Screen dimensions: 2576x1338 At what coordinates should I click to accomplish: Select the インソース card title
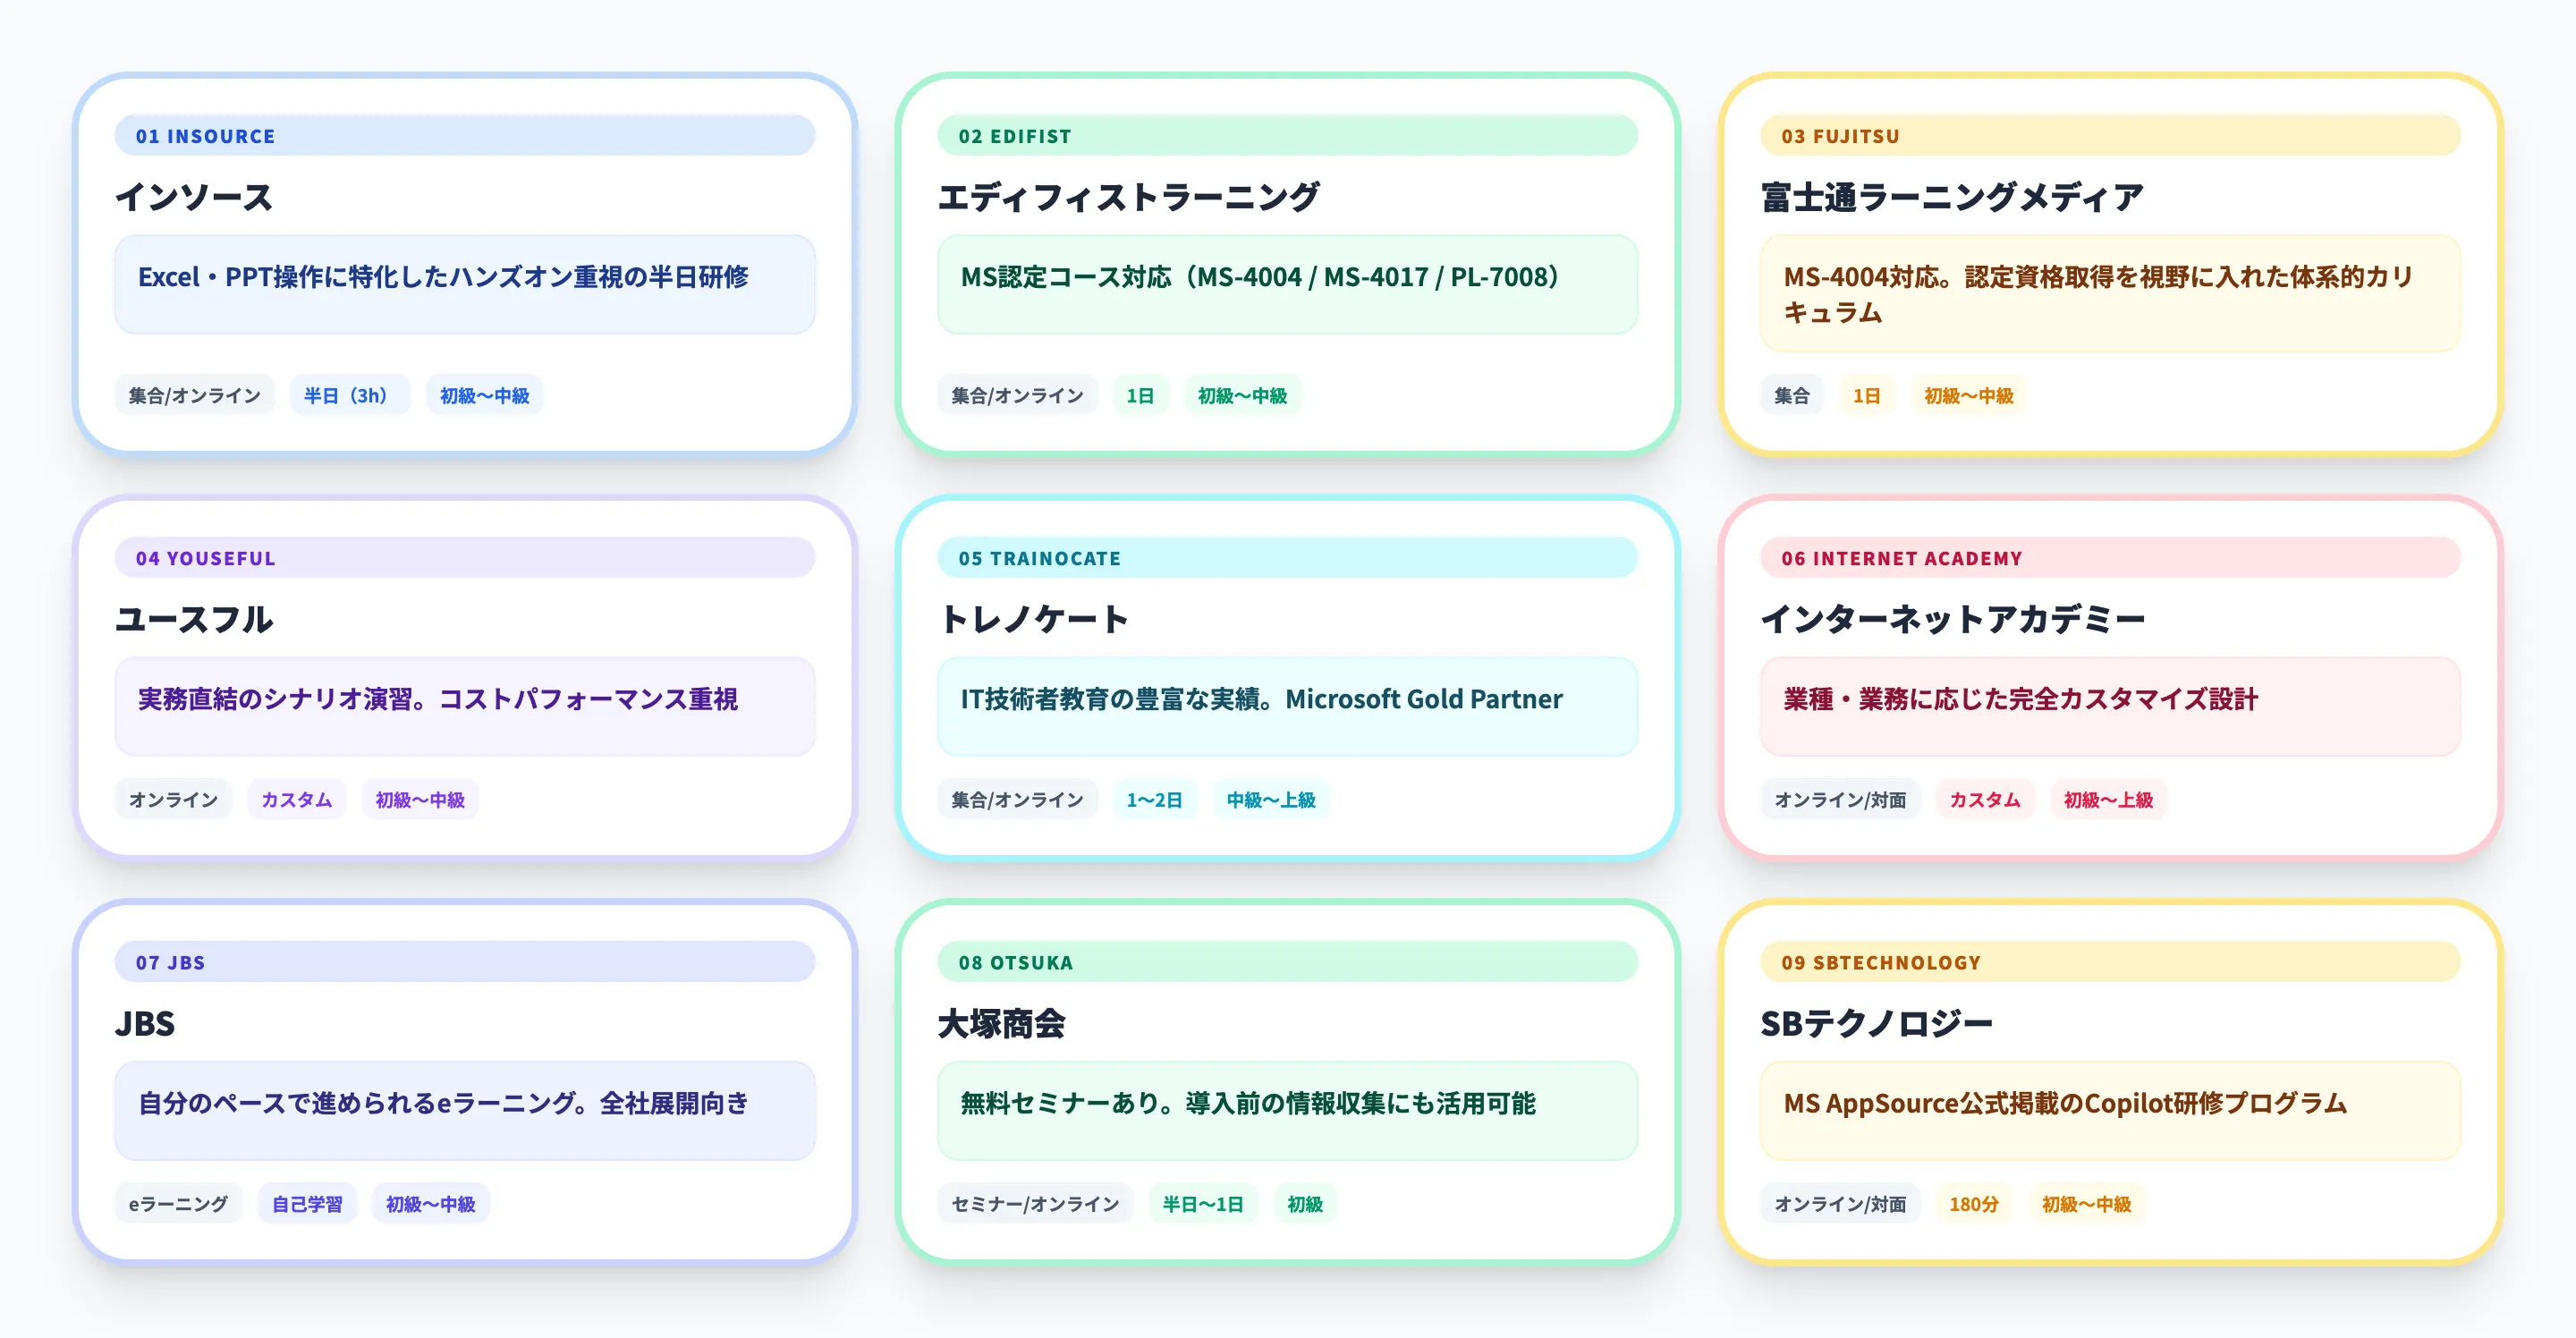coord(194,197)
